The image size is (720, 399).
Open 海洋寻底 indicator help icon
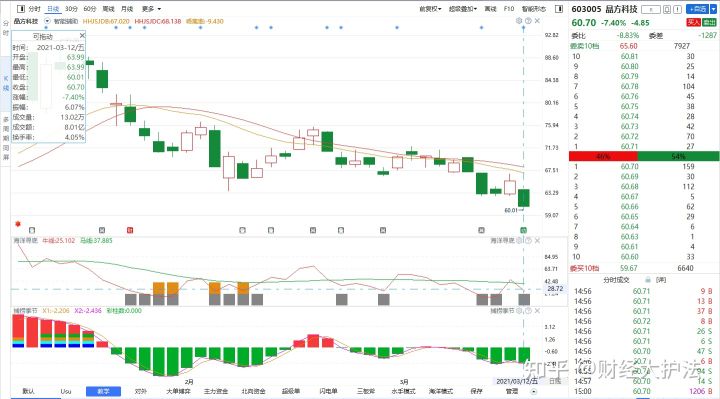pyautogui.click(x=528, y=240)
